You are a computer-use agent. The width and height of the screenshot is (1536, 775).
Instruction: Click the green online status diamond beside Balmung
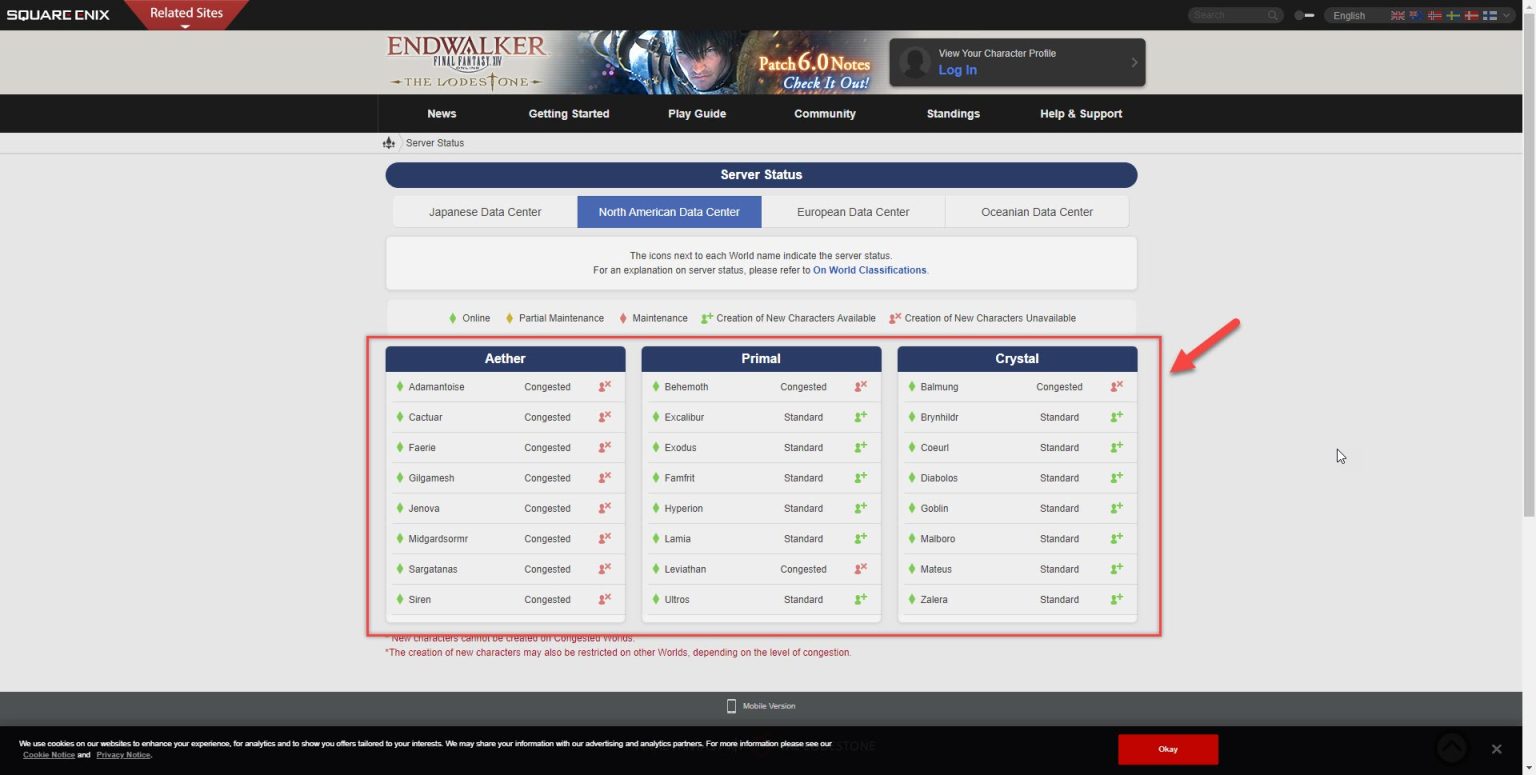pos(911,386)
